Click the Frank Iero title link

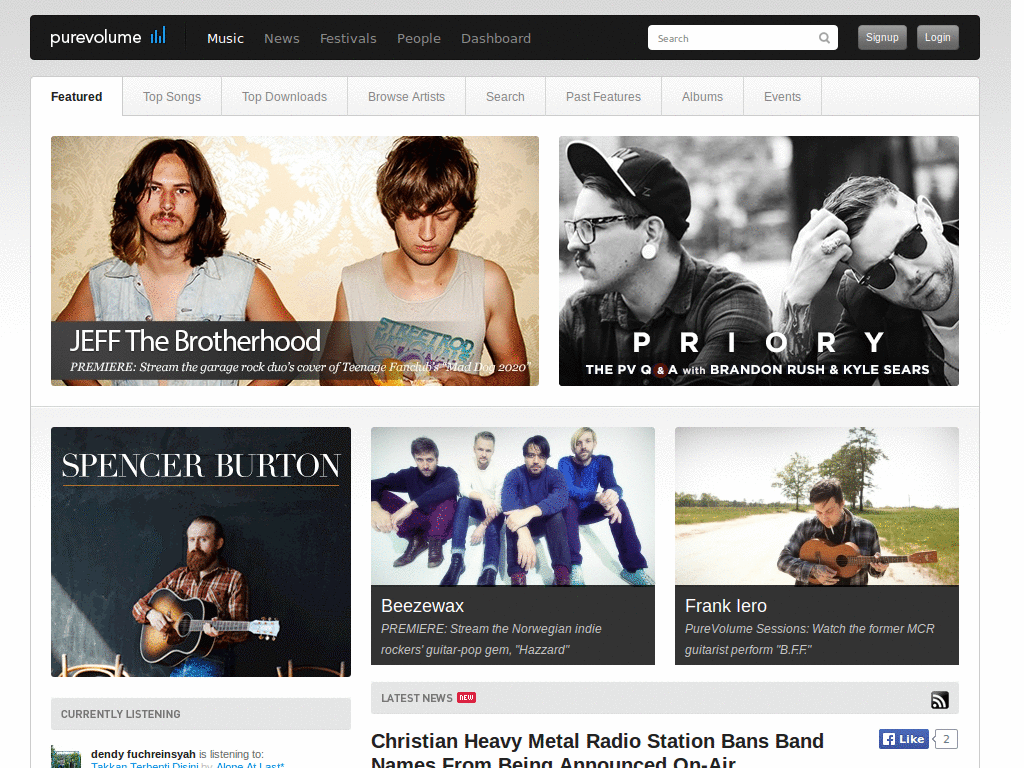click(x=726, y=606)
